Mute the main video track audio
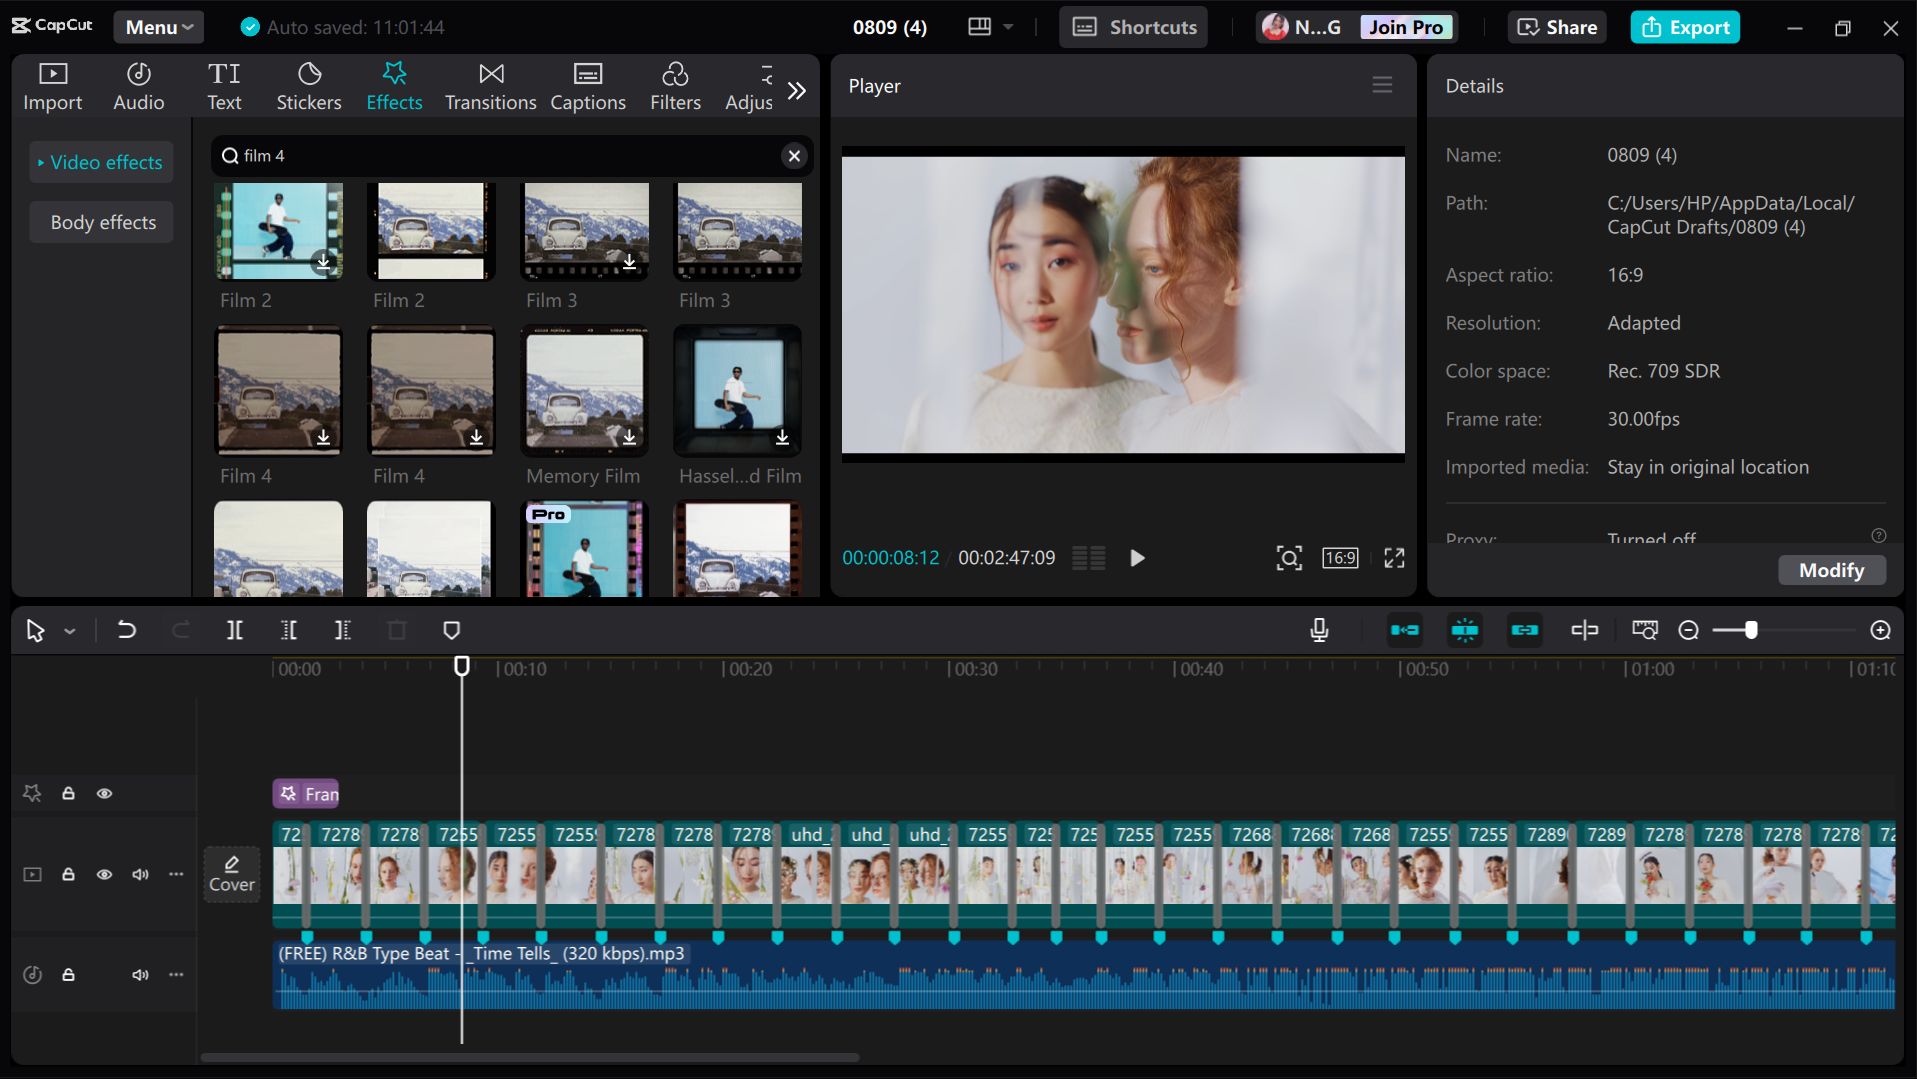Viewport: 1917px width, 1079px height. [140, 874]
